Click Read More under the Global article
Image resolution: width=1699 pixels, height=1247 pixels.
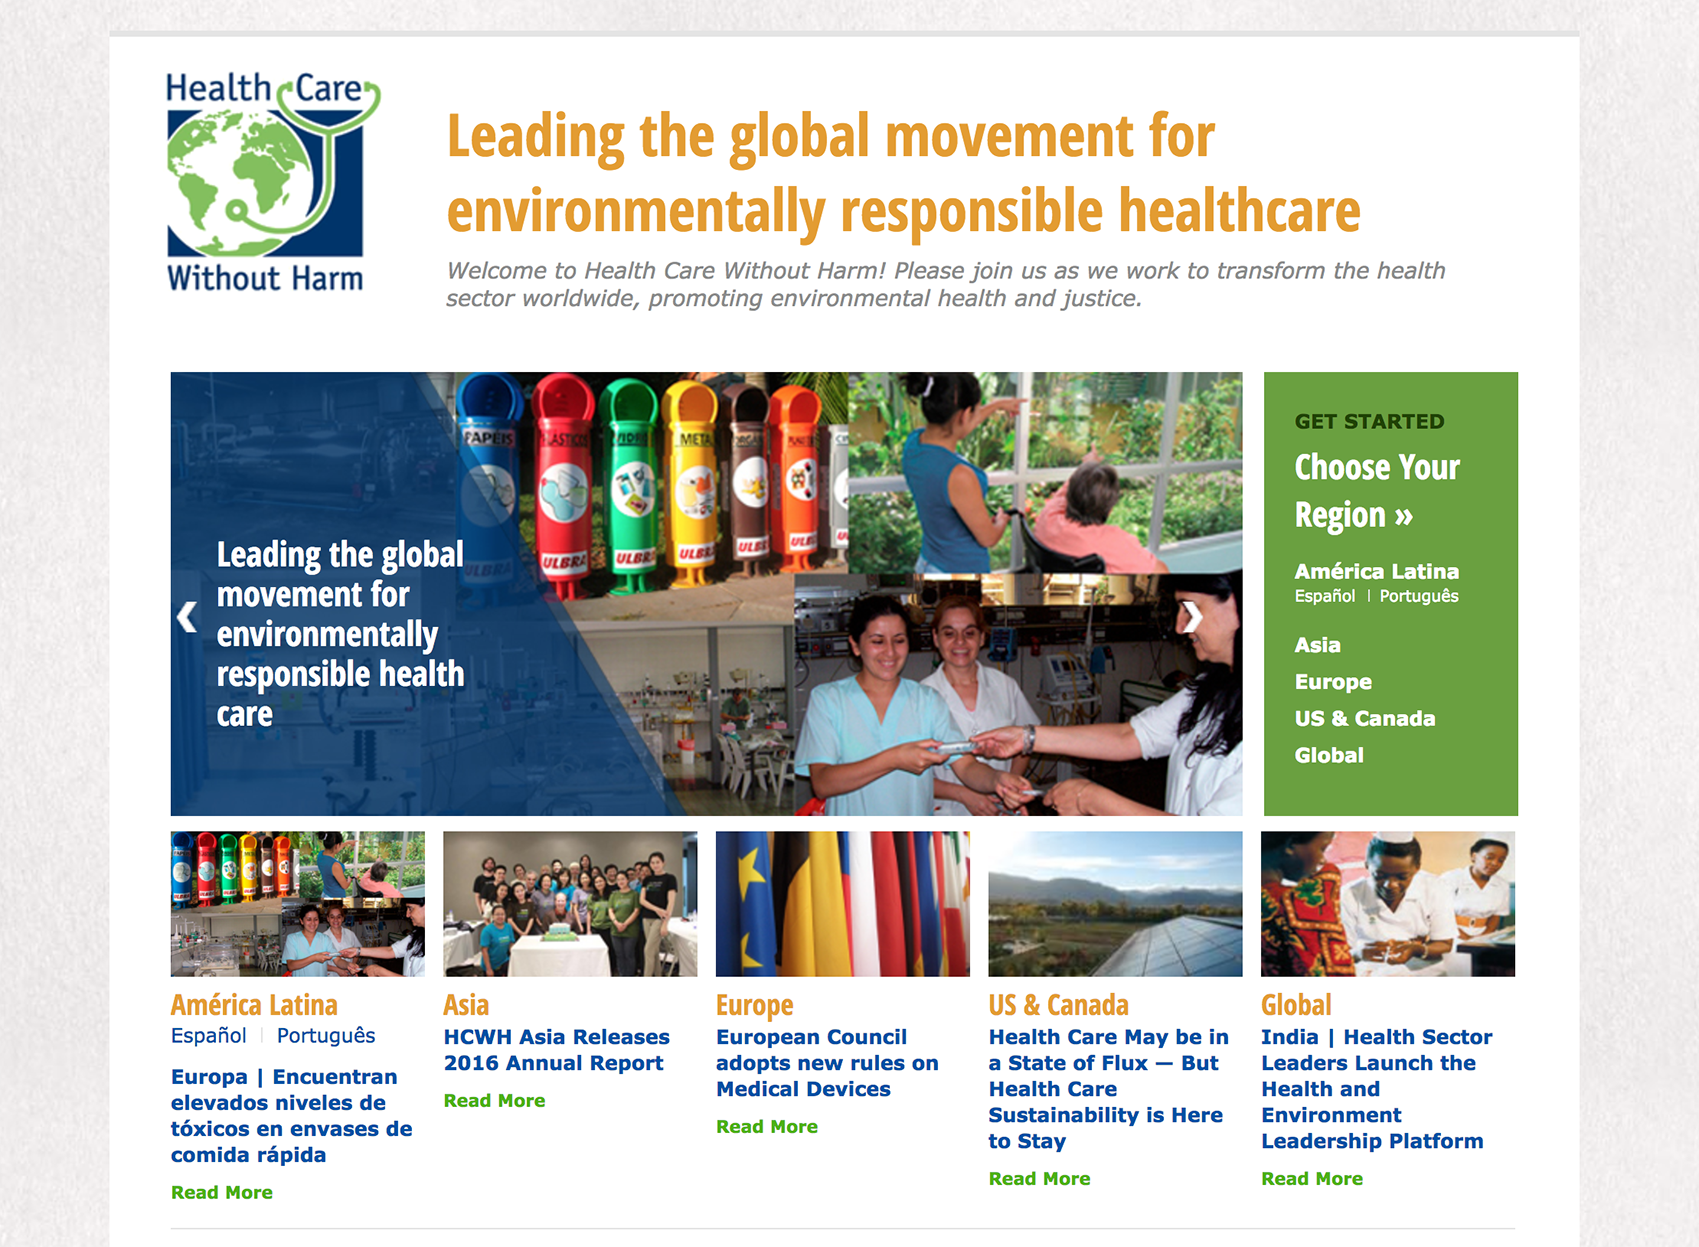[x=1312, y=1178]
